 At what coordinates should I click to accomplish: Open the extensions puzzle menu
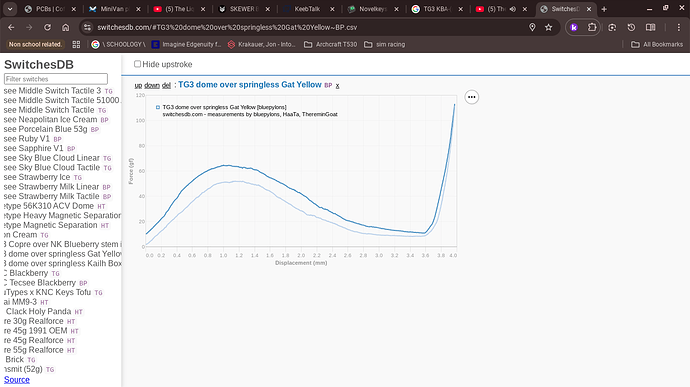[x=592, y=27]
